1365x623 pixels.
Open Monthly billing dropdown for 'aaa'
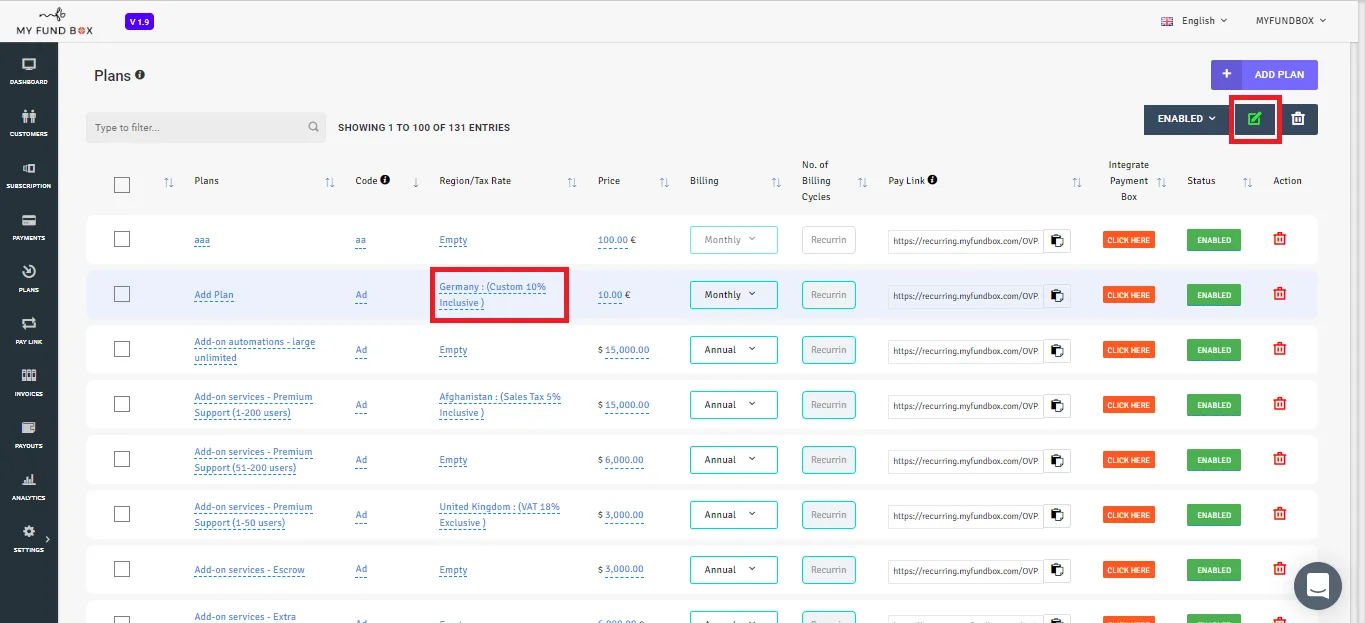pos(734,240)
